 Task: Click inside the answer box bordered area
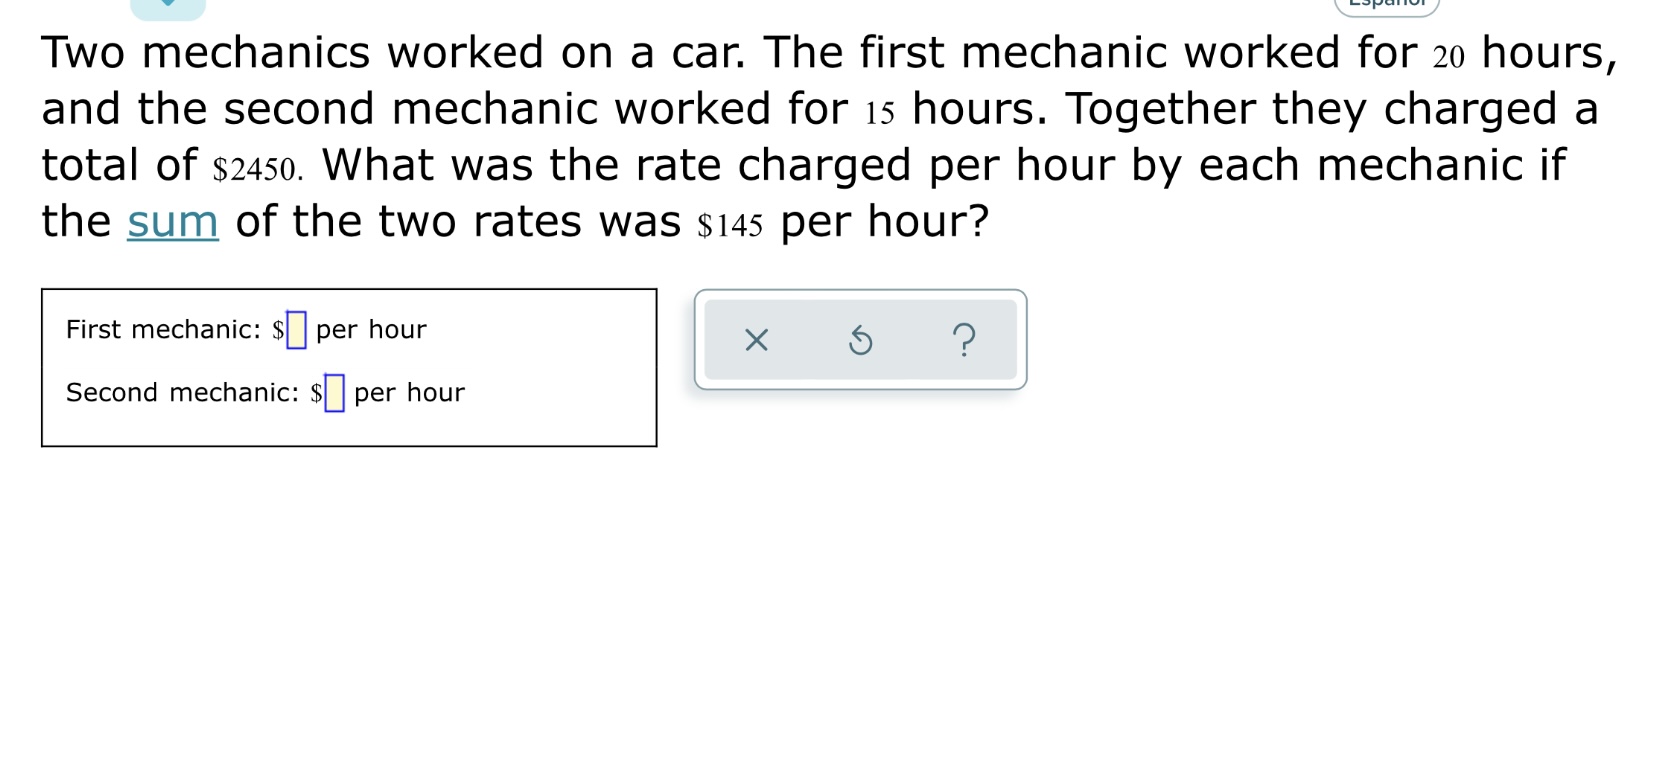point(348,367)
